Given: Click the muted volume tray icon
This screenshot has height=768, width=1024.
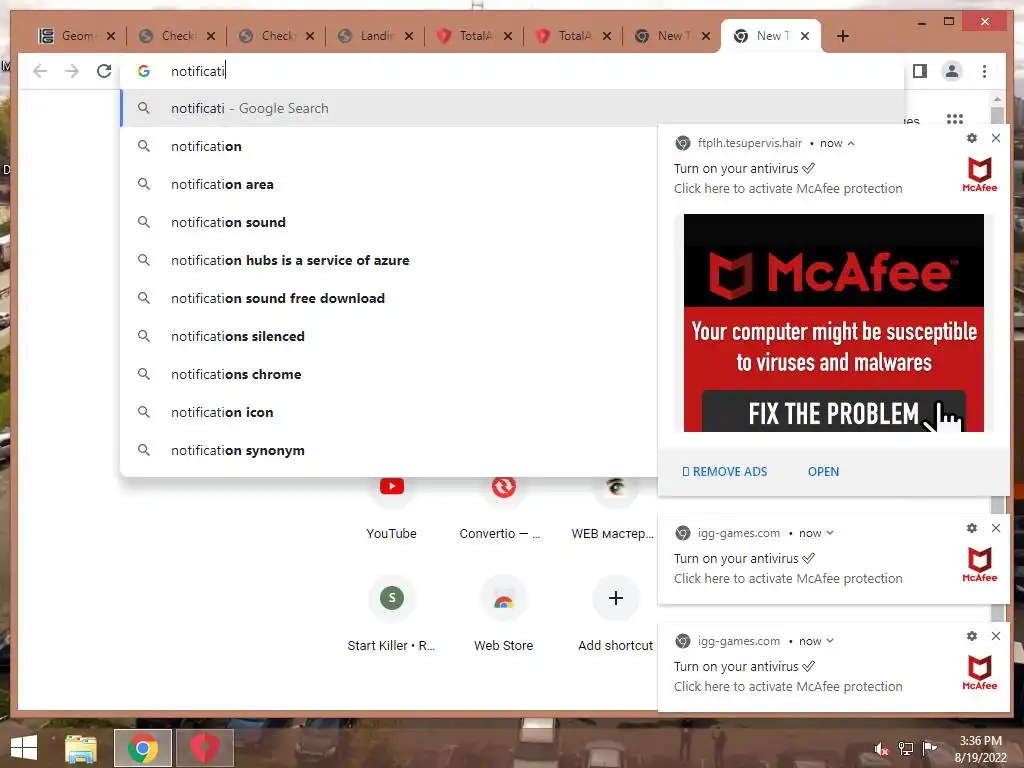Looking at the screenshot, I should pos(881,749).
